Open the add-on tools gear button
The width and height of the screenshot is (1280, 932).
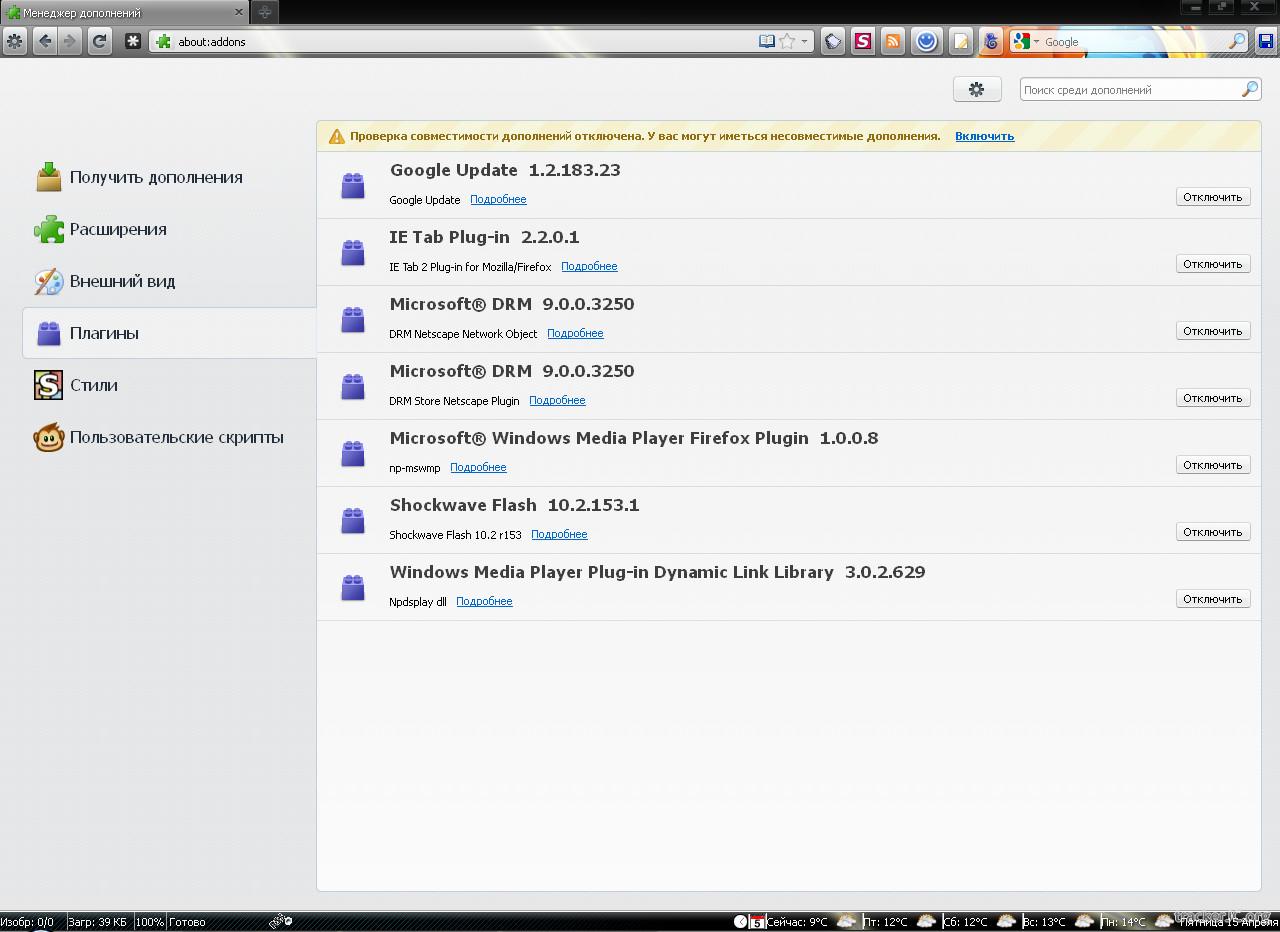pyautogui.click(x=976, y=89)
